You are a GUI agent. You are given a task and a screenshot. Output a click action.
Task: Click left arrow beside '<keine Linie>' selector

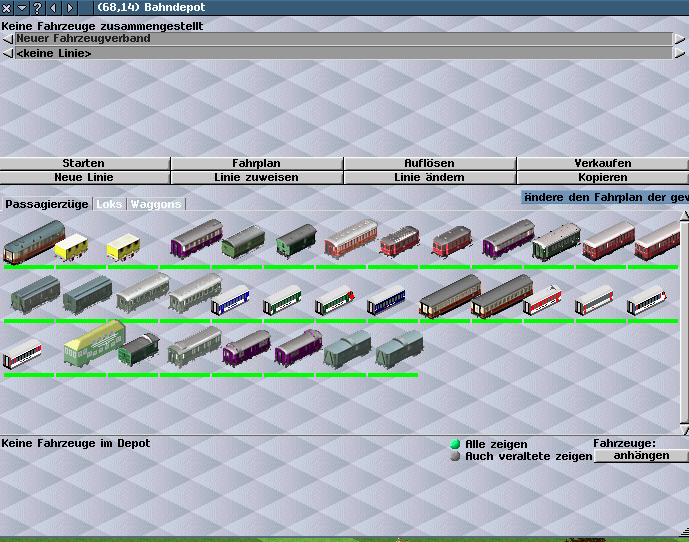click(x=7, y=53)
